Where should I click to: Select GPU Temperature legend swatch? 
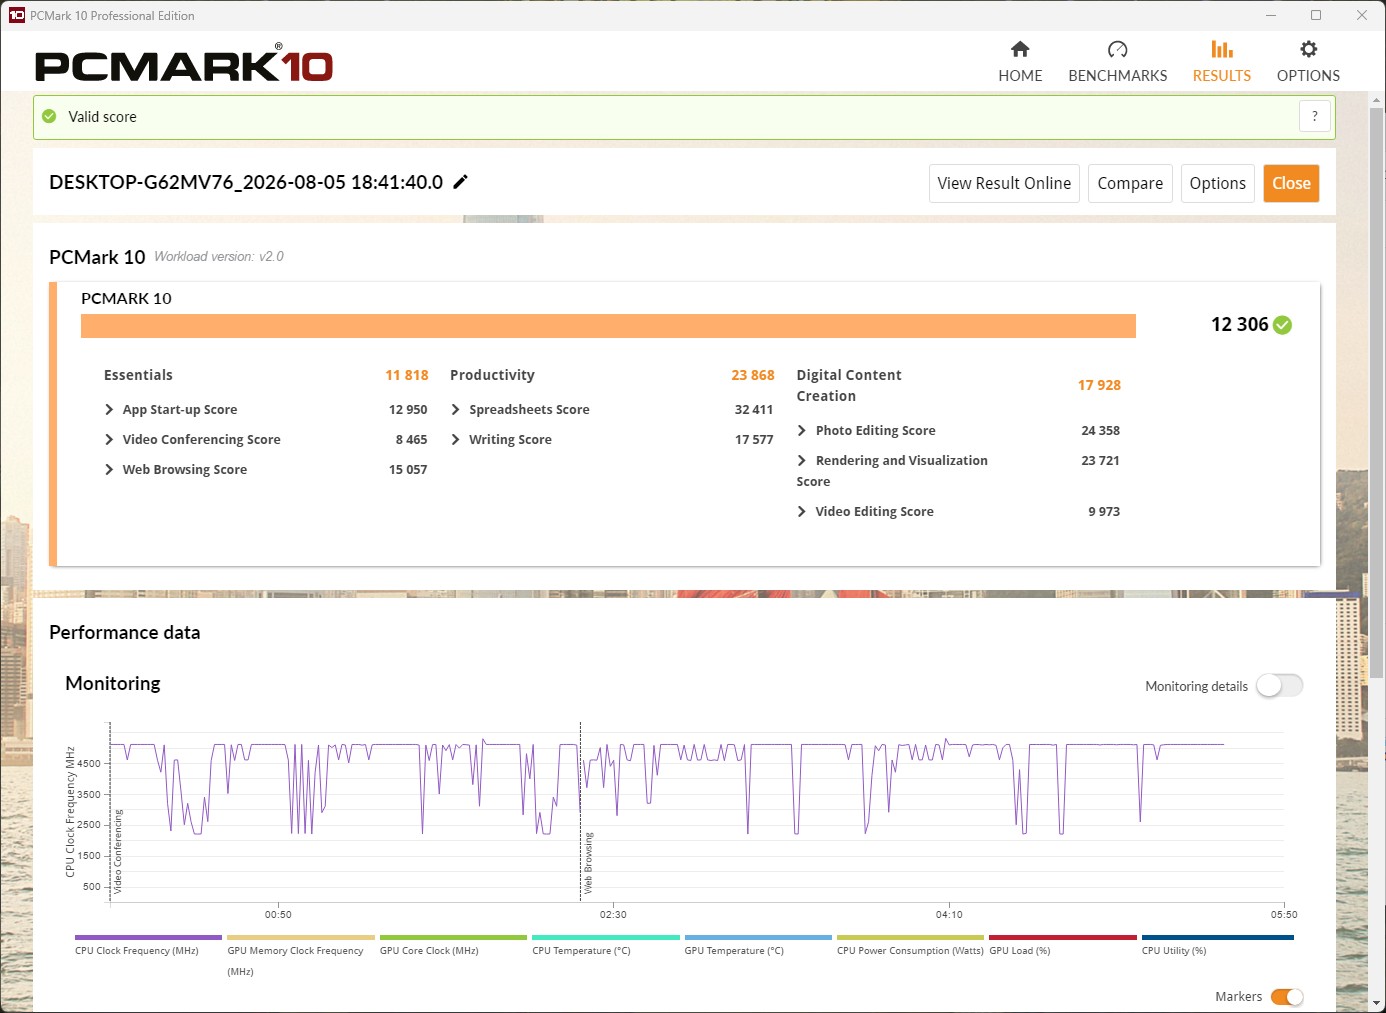[x=758, y=938]
